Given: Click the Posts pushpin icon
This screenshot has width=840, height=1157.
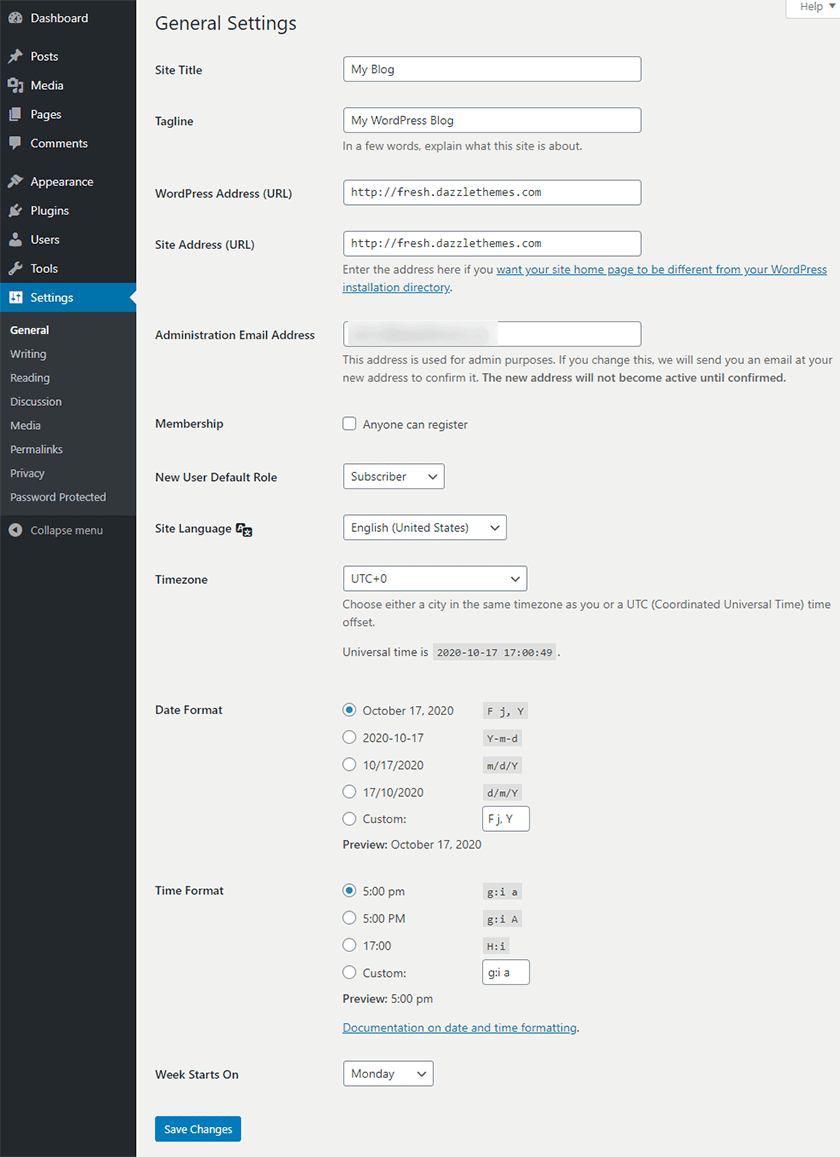Looking at the screenshot, I should 16,56.
